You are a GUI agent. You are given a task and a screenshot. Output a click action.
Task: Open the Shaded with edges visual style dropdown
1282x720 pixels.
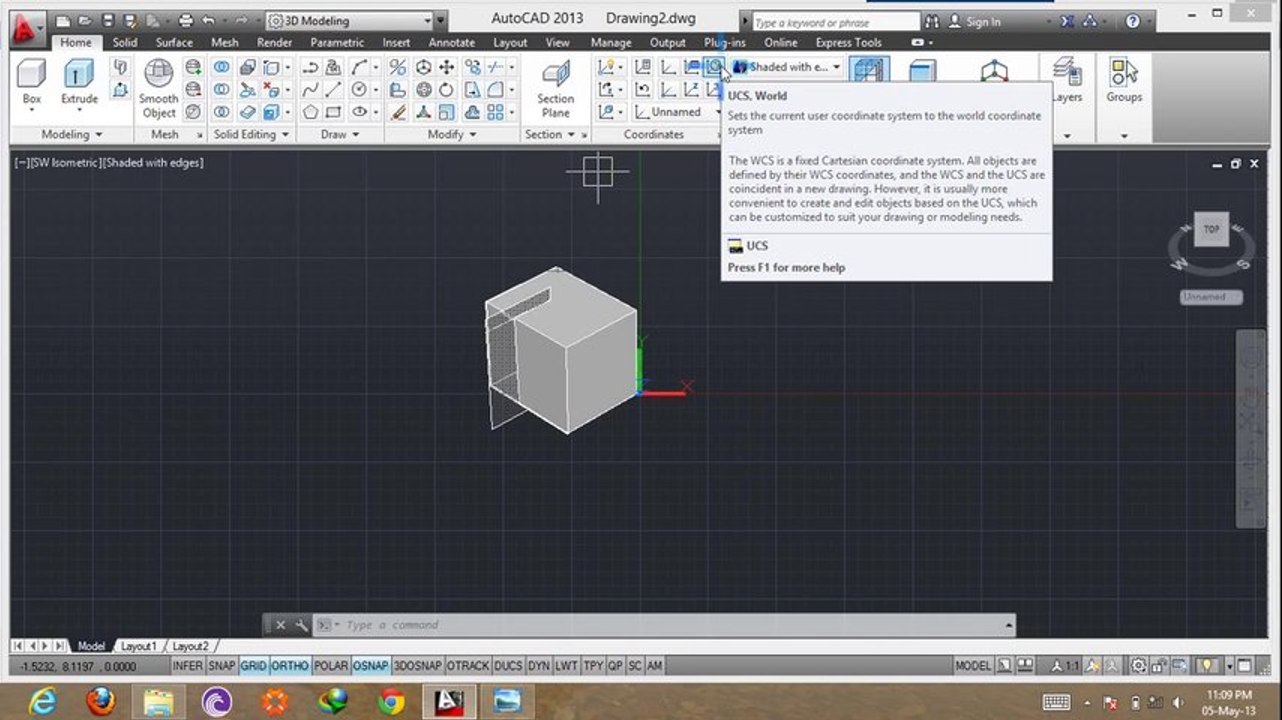(x=789, y=67)
